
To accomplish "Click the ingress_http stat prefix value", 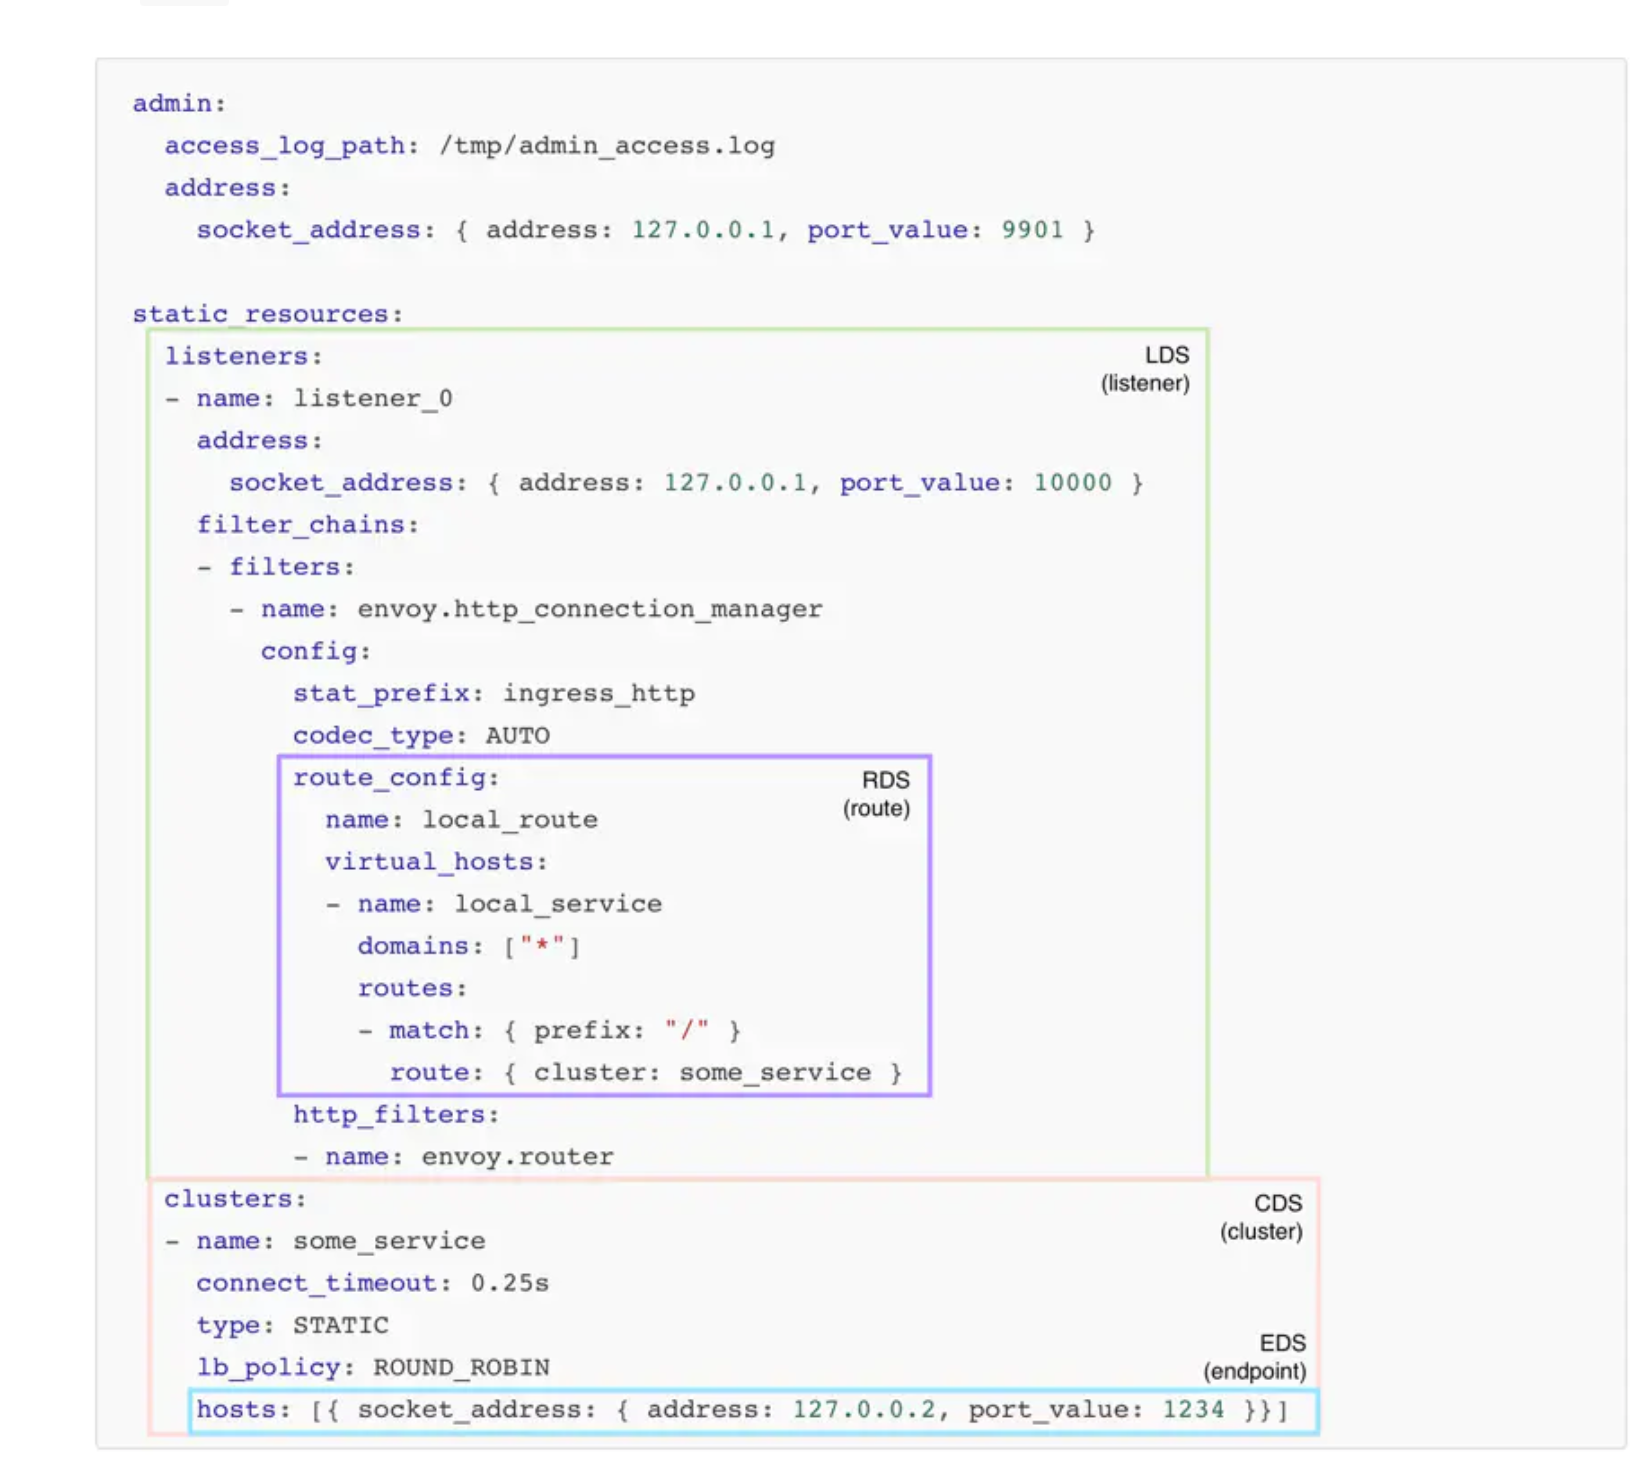I will (x=598, y=694).
